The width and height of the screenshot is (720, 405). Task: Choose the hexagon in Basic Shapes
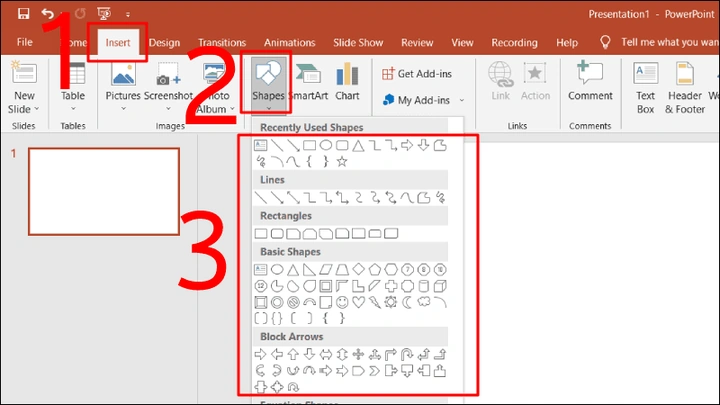point(391,270)
